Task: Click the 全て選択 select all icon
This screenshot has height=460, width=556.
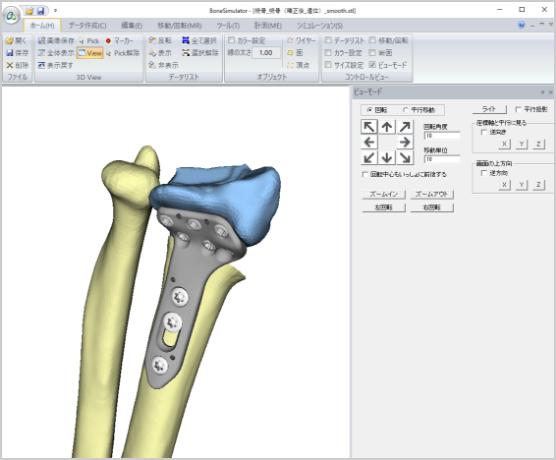Action: click(185, 40)
